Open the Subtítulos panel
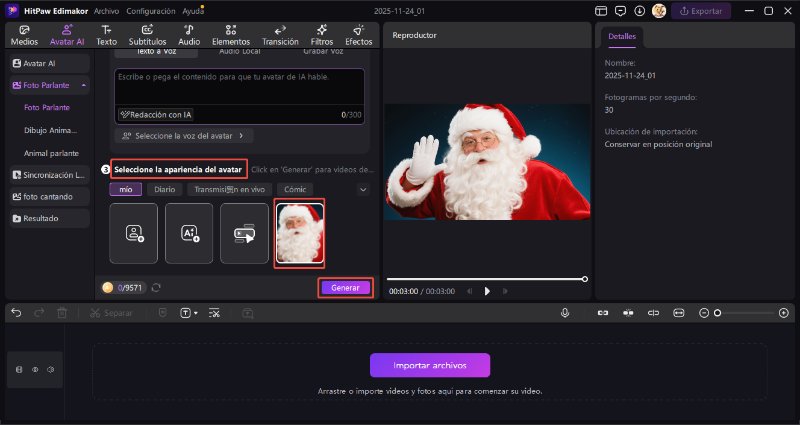Screen dimensions: 800x425 point(147,35)
